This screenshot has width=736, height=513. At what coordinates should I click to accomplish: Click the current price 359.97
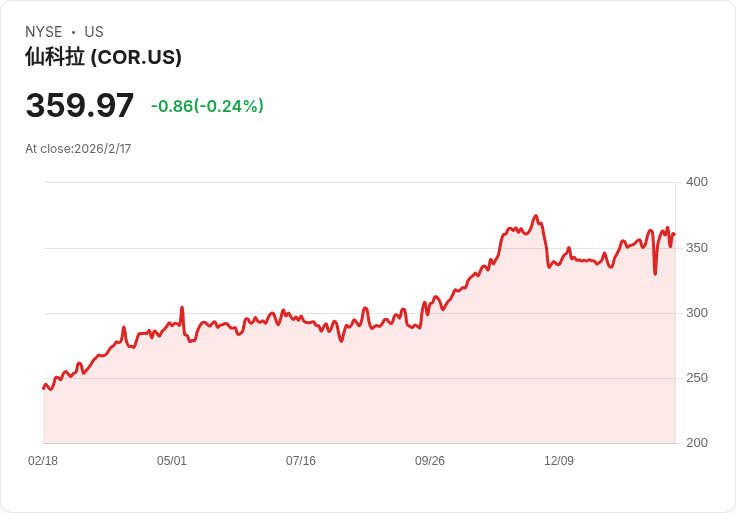(80, 105)
